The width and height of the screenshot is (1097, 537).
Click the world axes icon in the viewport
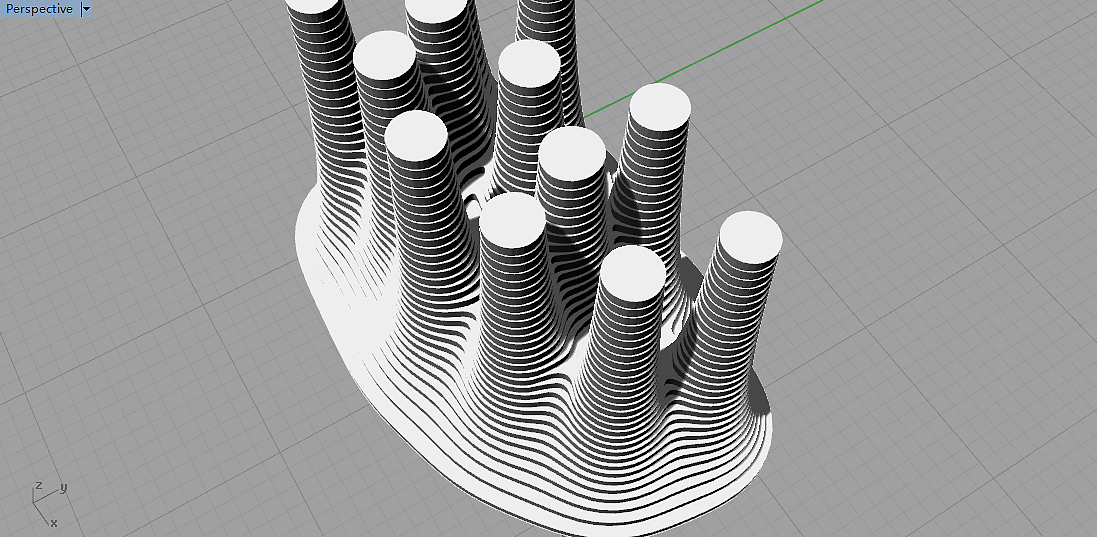(49, 503)
